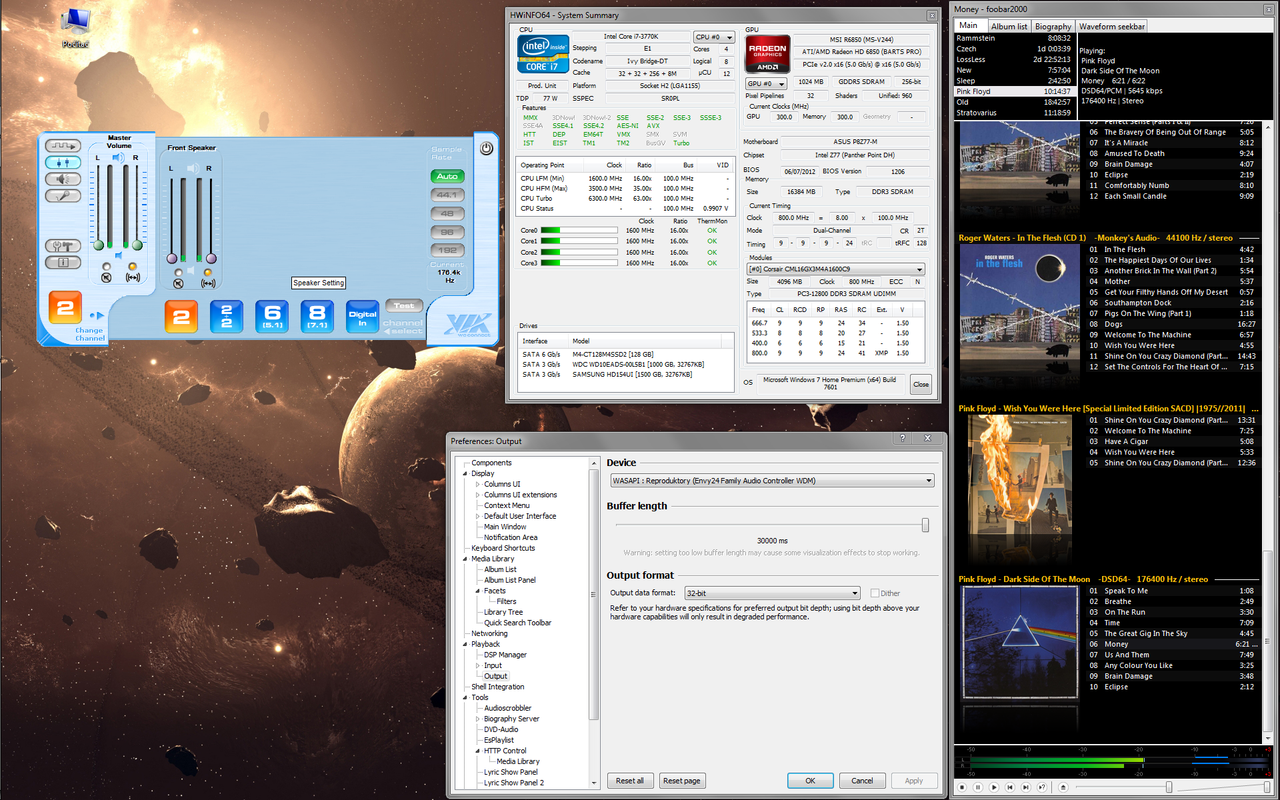Switch to Waveform seekbar tab
The width and height of the screenshot is (1280, 800).
[1112, 26]
